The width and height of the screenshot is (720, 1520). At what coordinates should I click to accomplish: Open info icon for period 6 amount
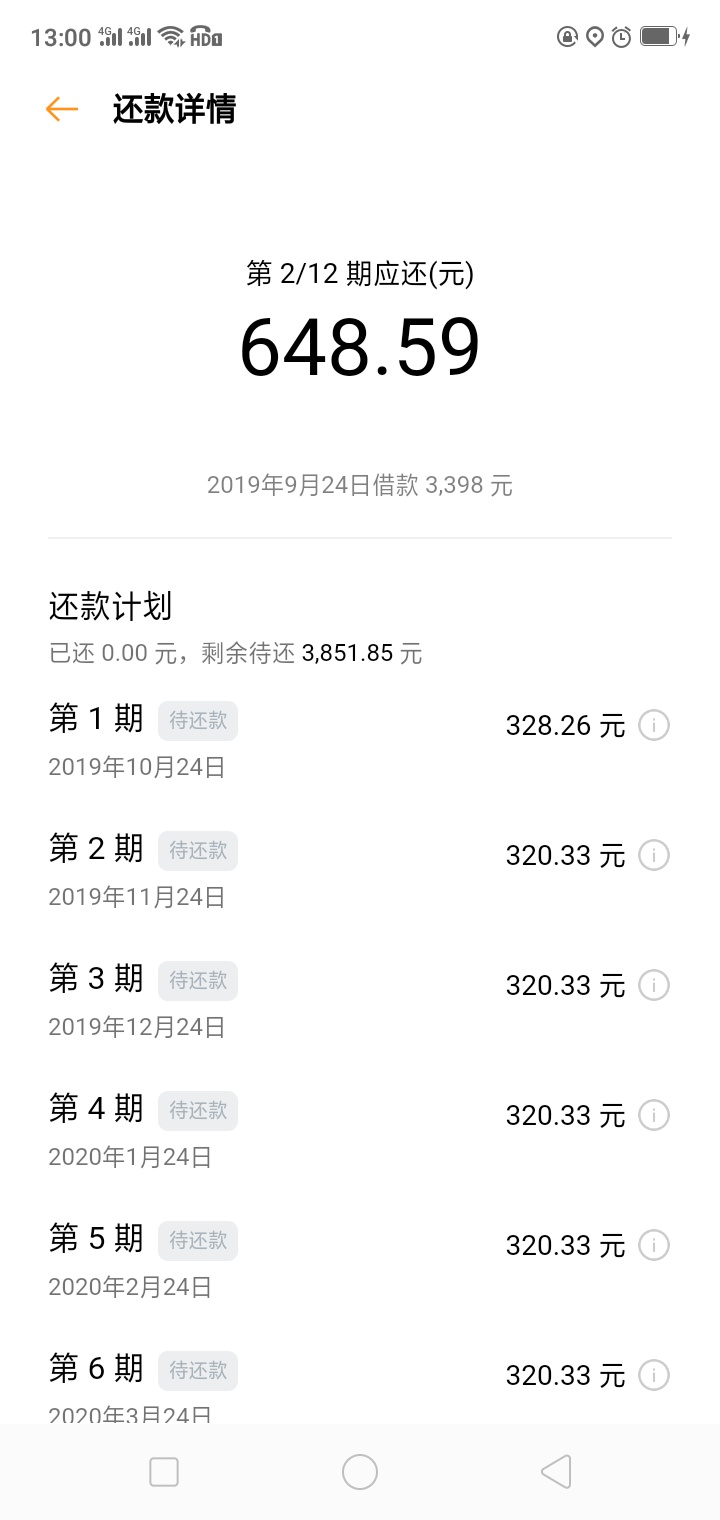click(654, 1375)
